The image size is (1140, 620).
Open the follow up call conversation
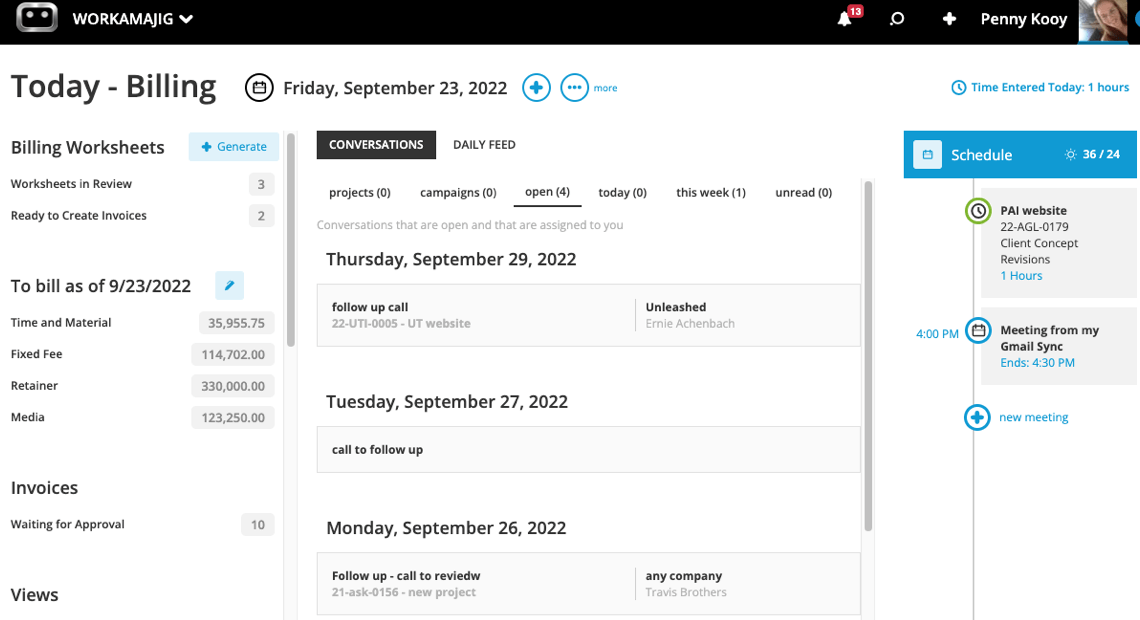click(x=588, y=315)
